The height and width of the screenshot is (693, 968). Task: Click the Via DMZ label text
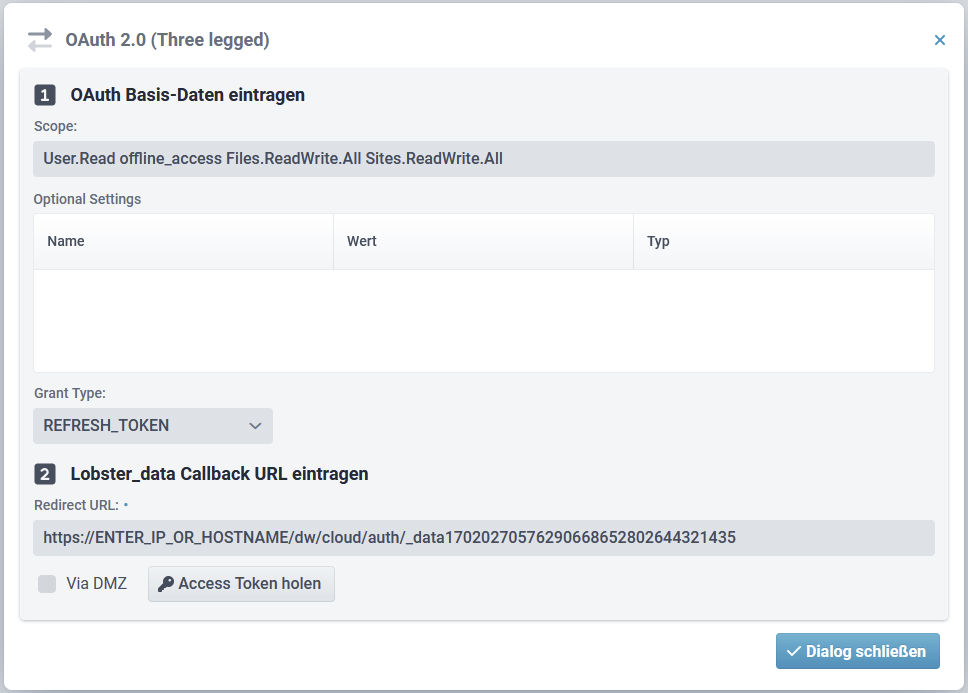[96, 584]
